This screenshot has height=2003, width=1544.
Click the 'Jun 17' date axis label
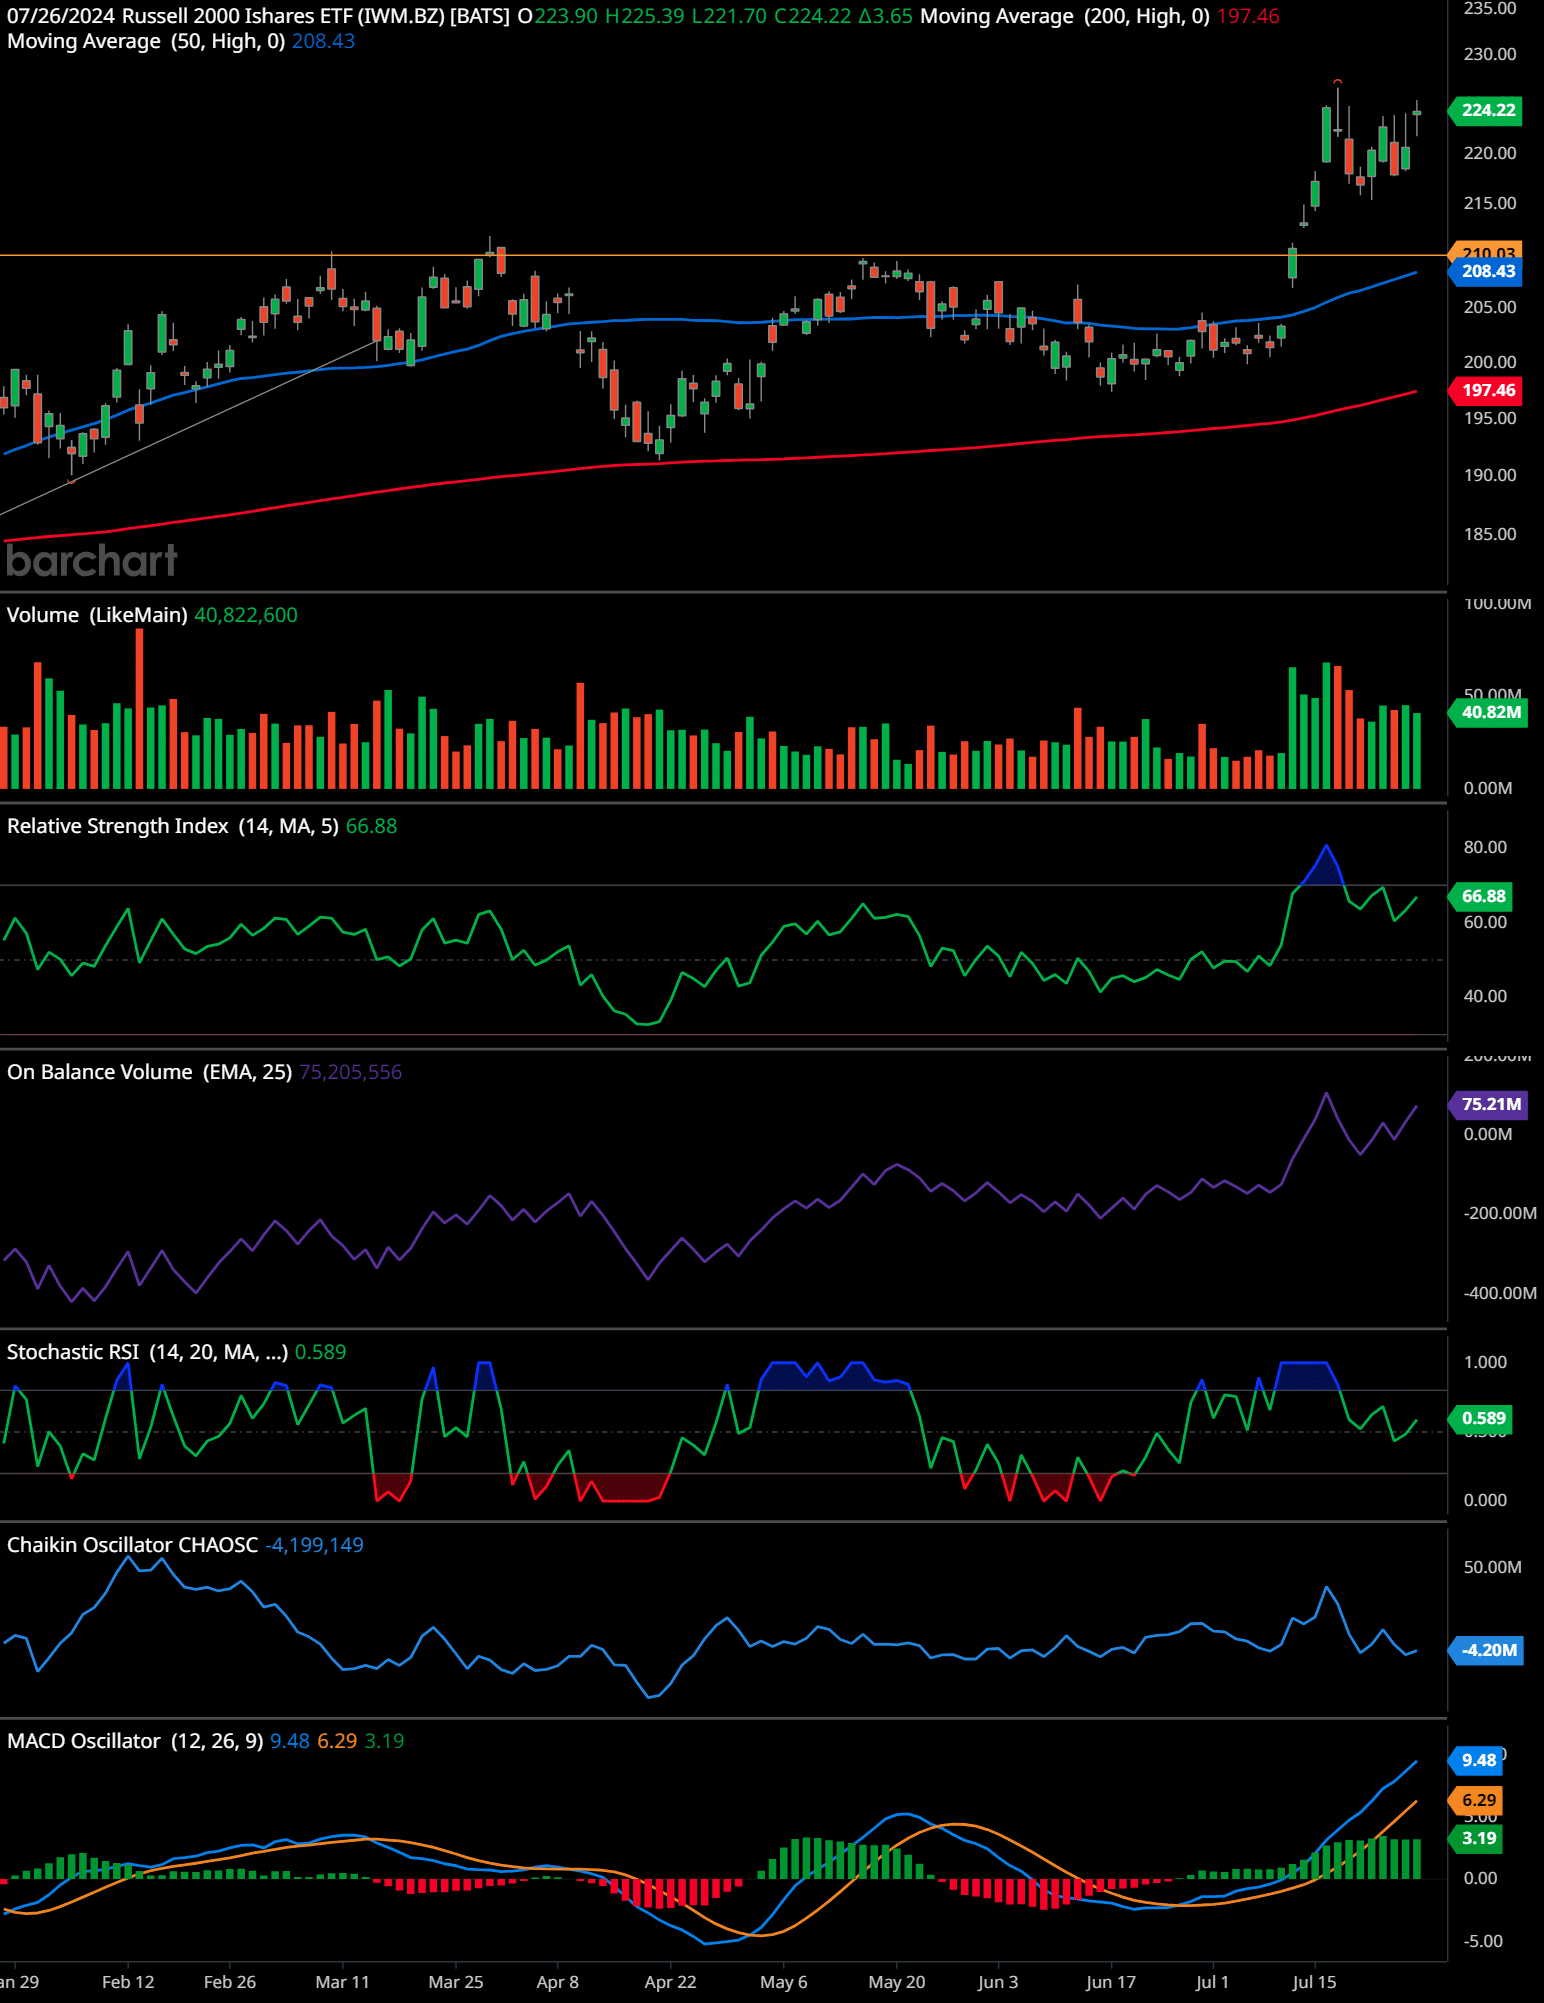(x=1111, y=1982)
